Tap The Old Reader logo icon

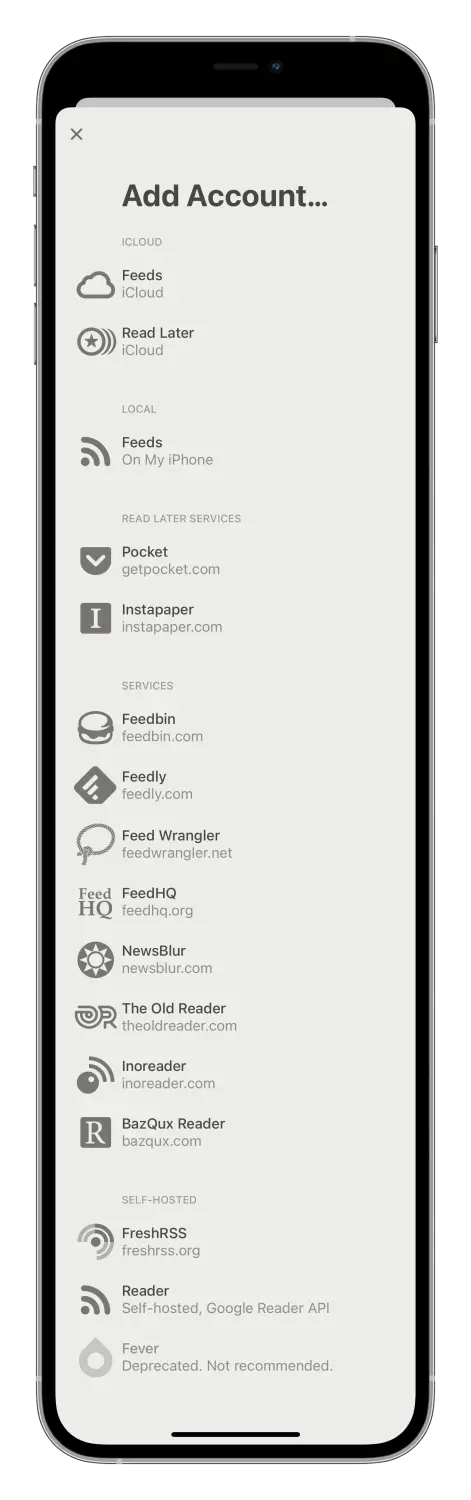(96, 1017)
